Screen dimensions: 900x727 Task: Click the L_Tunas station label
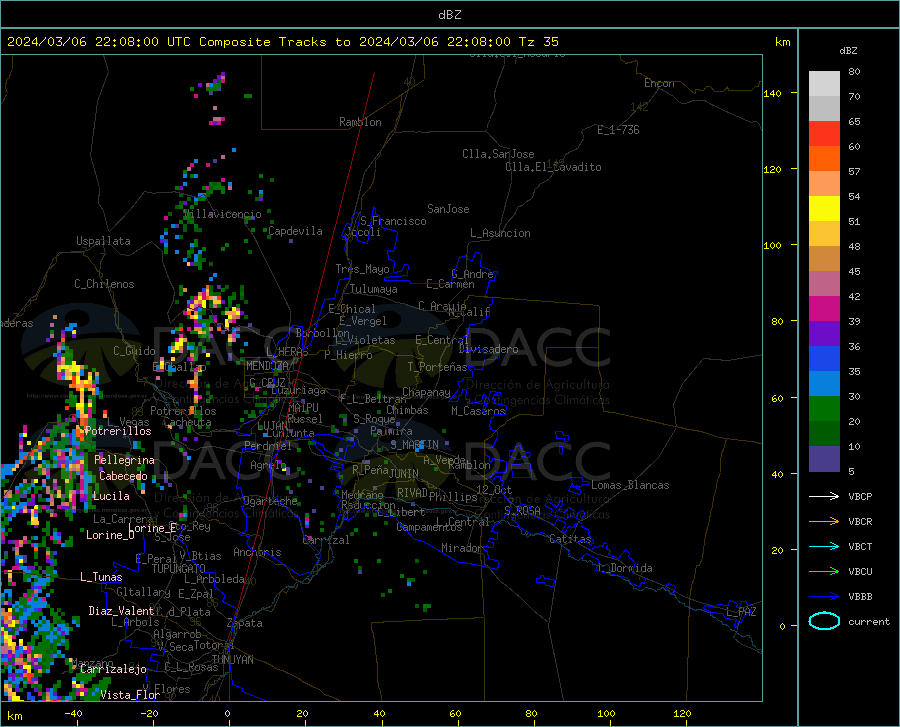(x=101, y=577)
